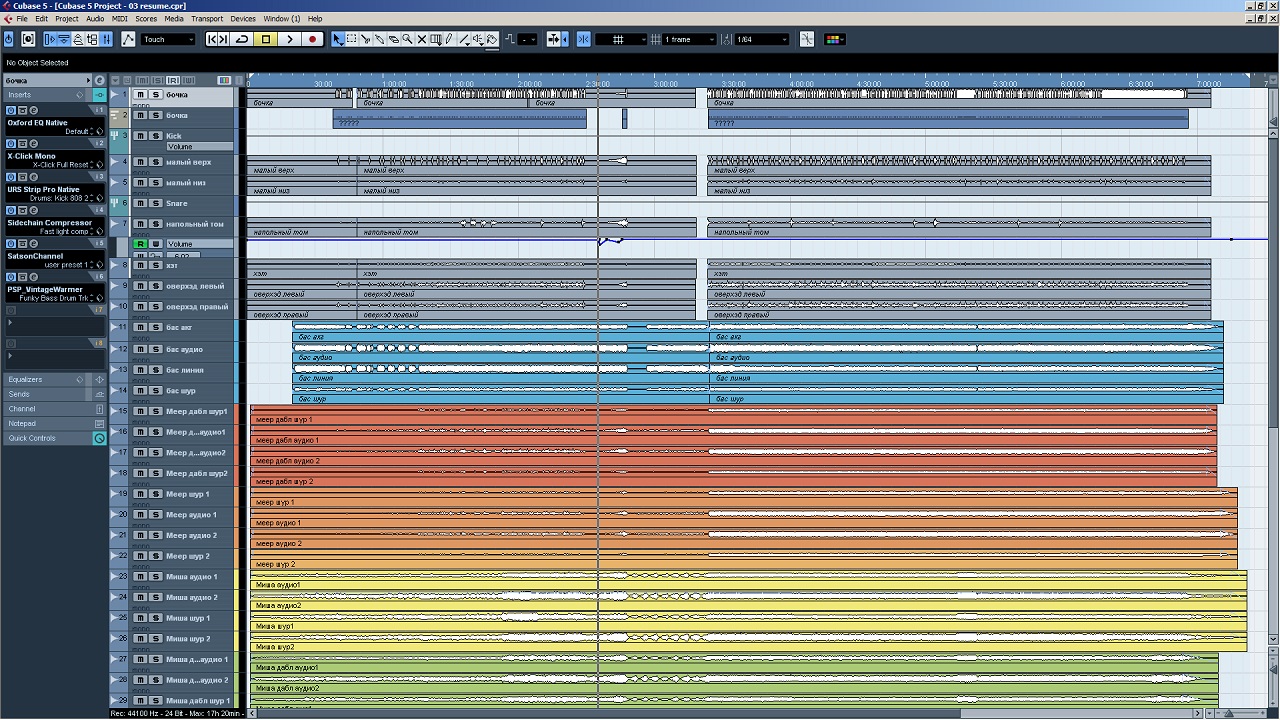Open the Channel inspector section
This screenshot has height=720, width=1280.
click(54, 409)
